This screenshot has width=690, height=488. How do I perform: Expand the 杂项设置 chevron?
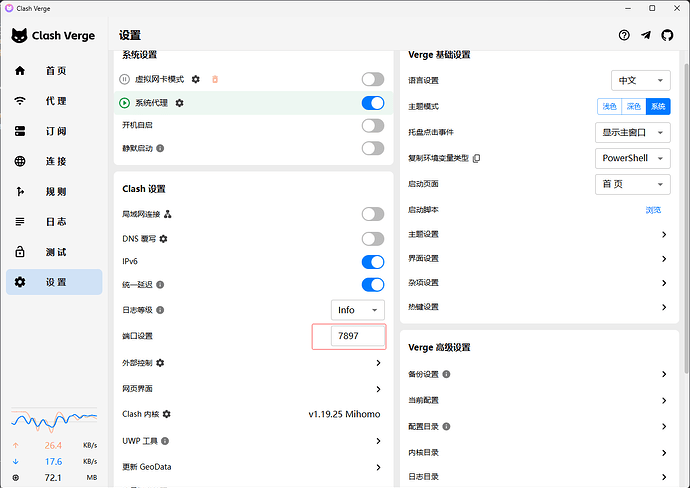664,283
